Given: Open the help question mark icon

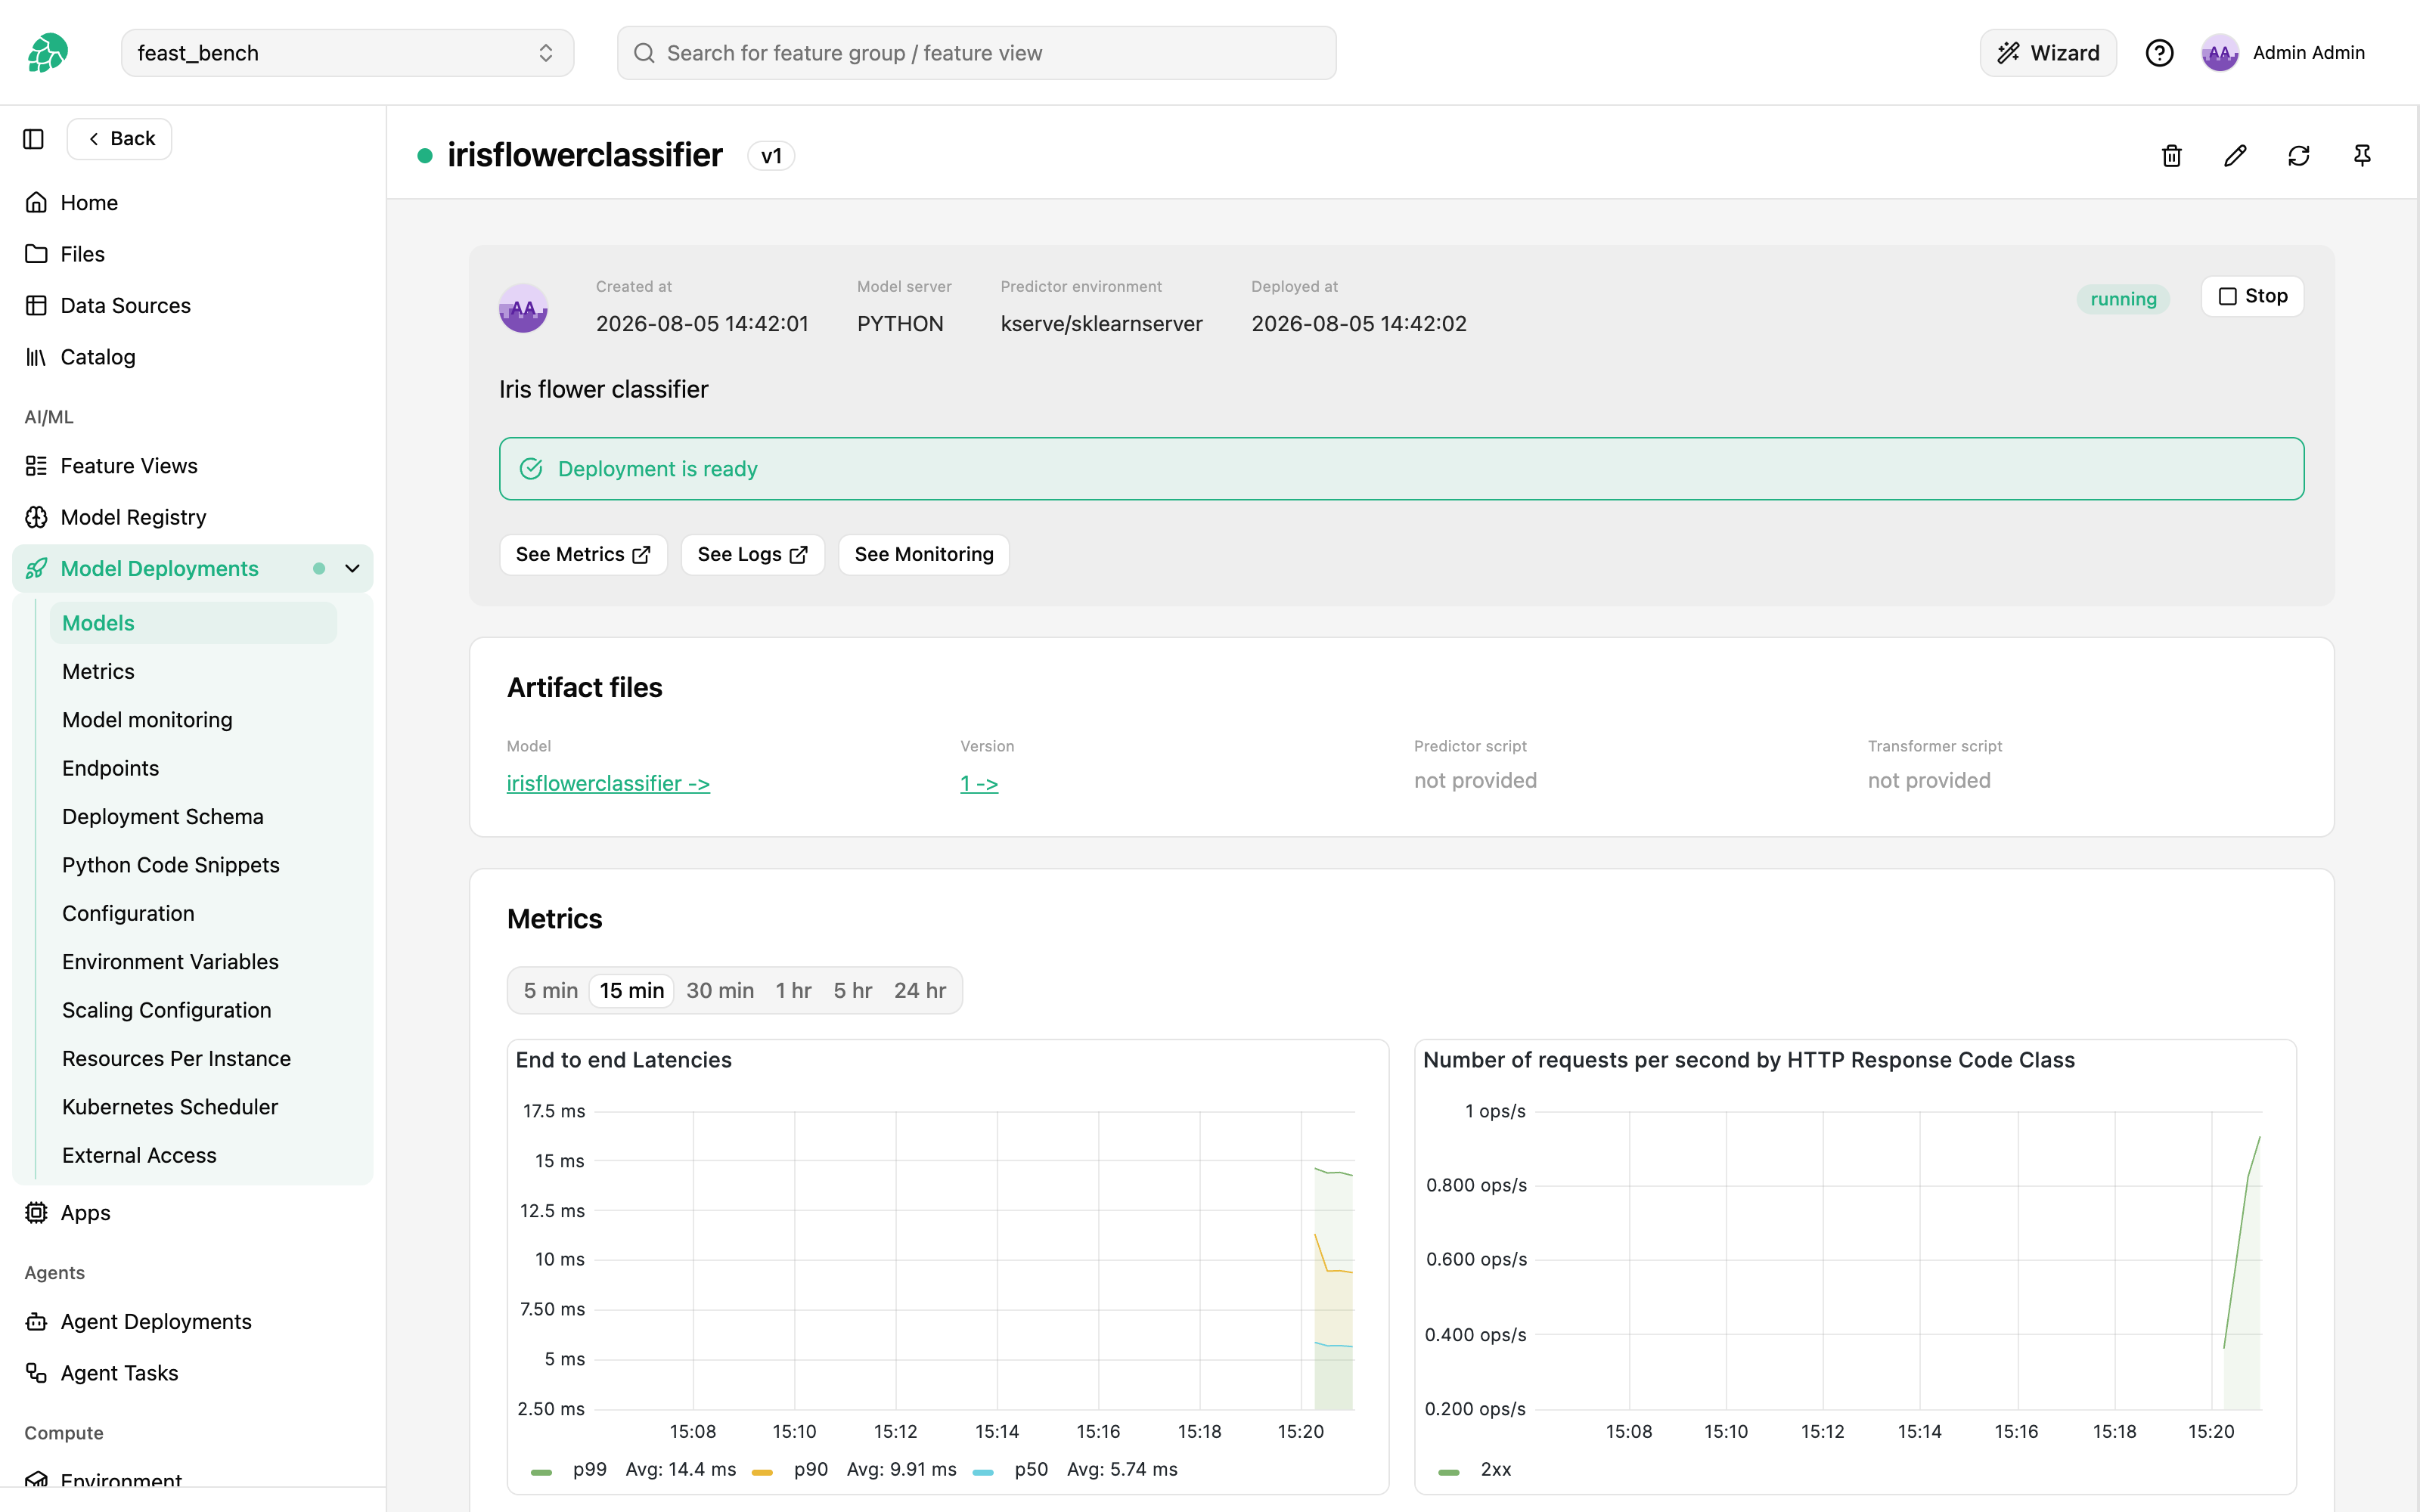Looking at the screenshot, I should tap(2159, 53).
